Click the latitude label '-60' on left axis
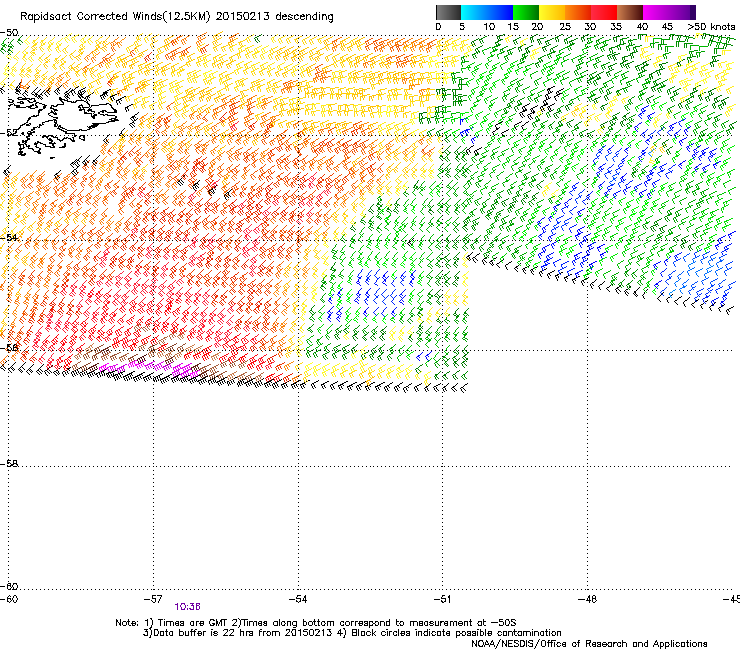The image size is (740, 650). point(9,587)
